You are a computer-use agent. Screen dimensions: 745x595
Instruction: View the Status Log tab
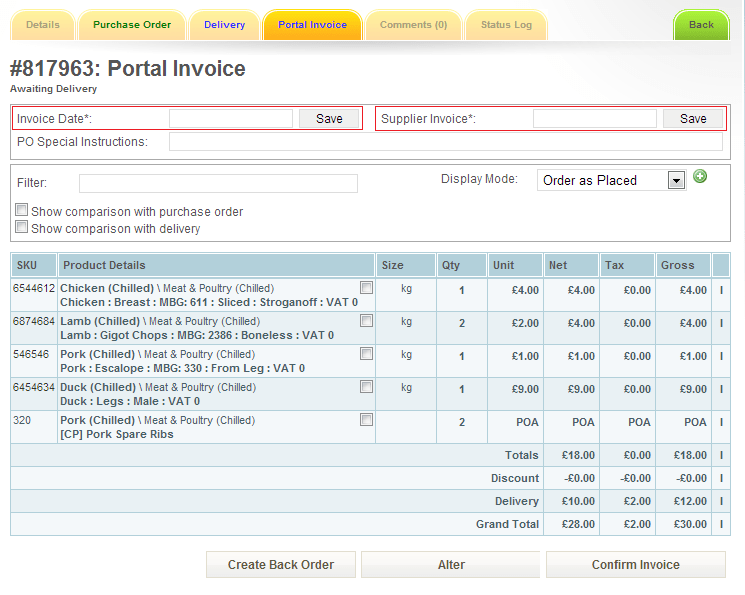506,25
